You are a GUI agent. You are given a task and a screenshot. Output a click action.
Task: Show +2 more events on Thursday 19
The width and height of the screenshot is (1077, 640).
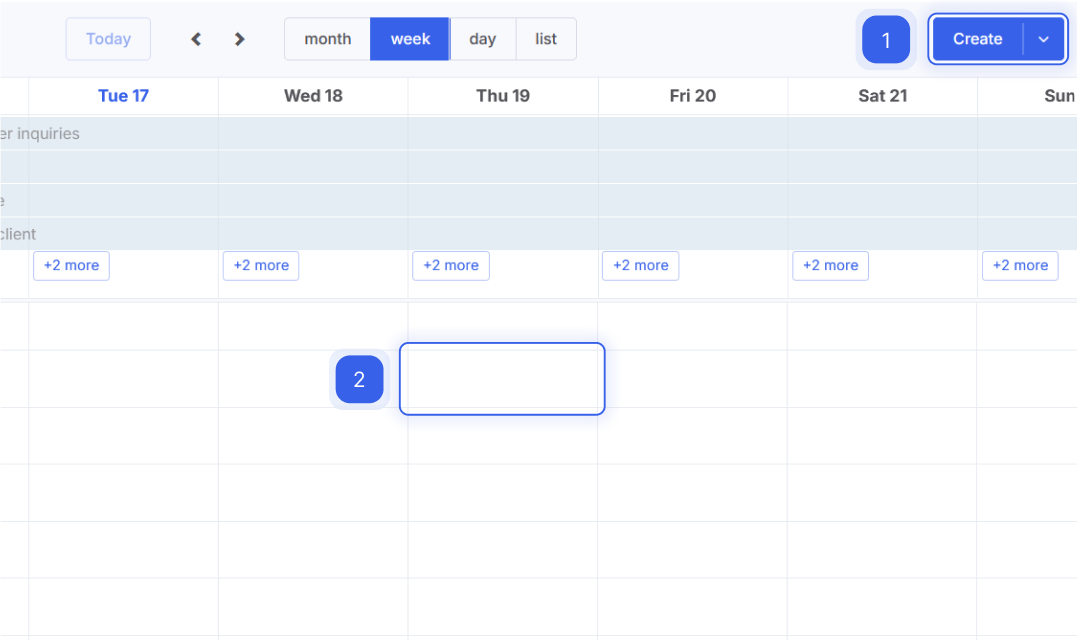[x=451, y=265]
